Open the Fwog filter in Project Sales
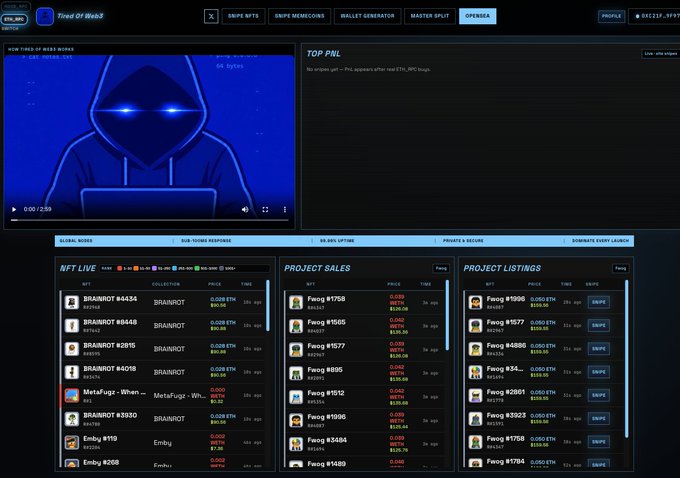The image size is (680, 478). [441, 268]
